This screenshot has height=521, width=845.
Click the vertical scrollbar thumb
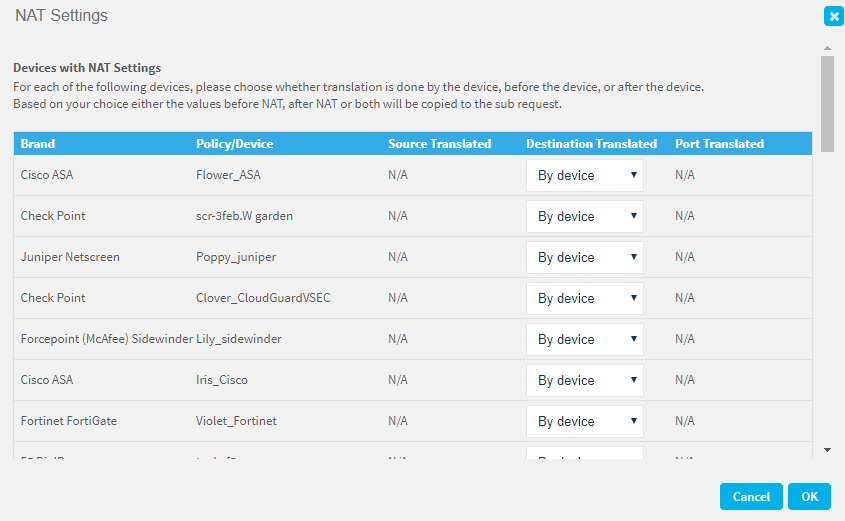[x=827, y=103]
